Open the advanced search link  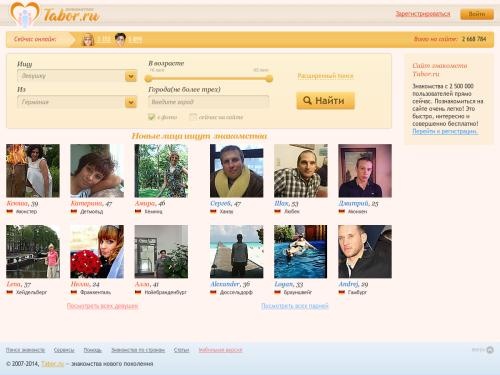tap(325, 76)
